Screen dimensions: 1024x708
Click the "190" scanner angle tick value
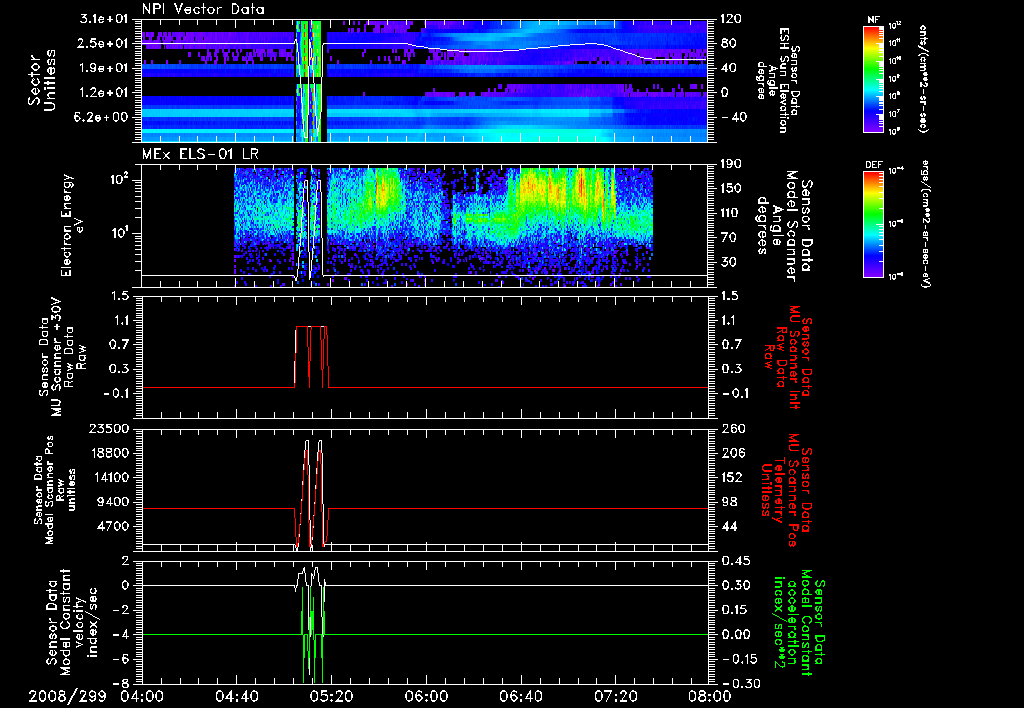click(731, 164)
